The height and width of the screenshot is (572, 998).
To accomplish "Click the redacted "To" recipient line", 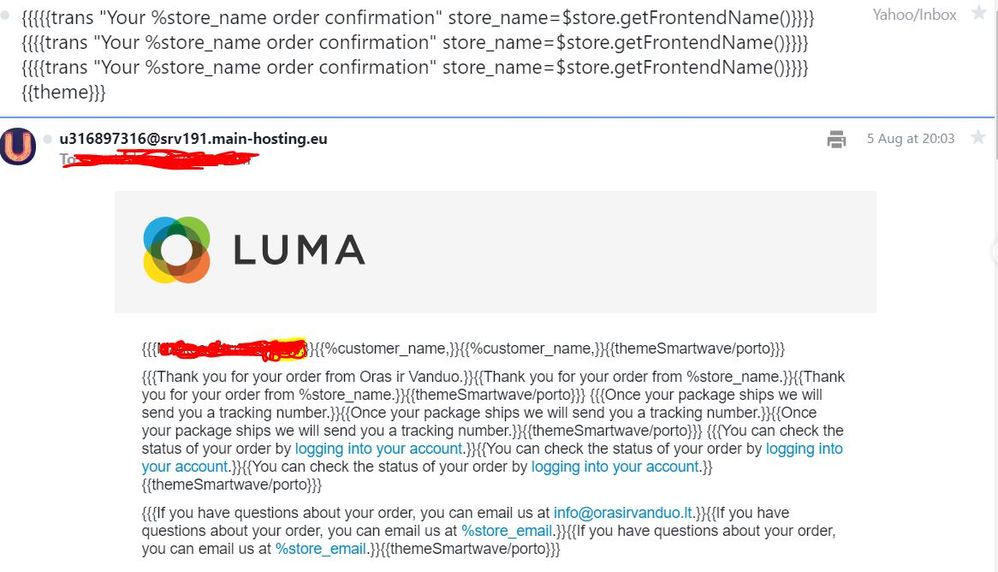I will [160, 160].
